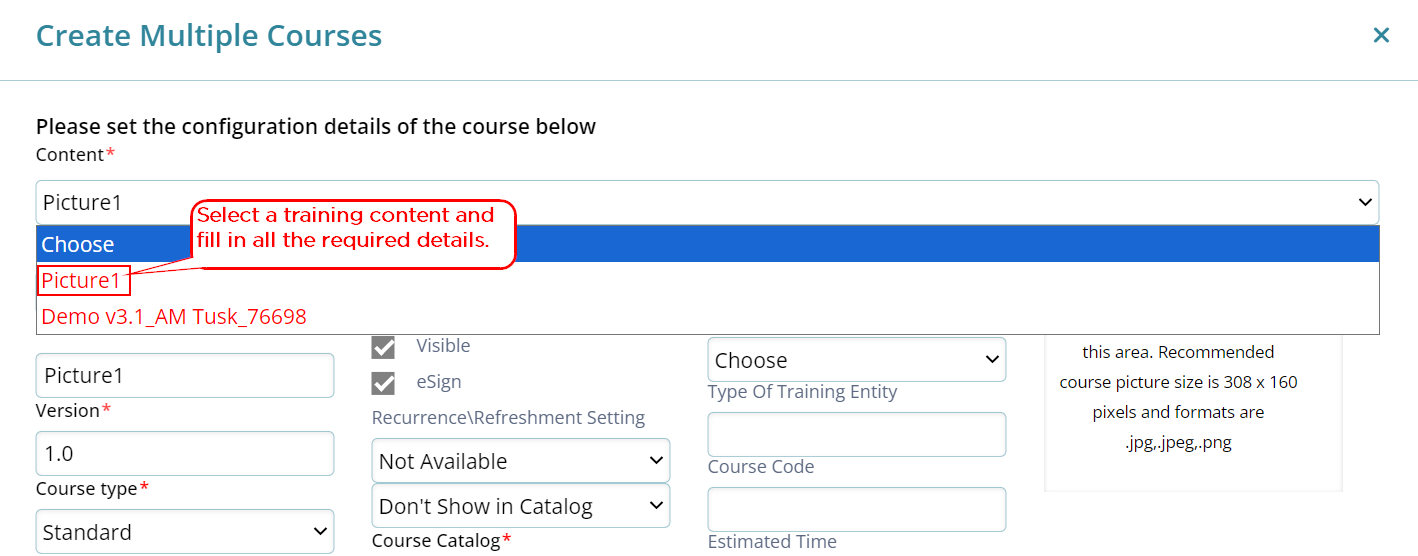Open the Content dropdown showing Picture1
1418x556 pixels.
pyautogui.click(x=707, y=202)
